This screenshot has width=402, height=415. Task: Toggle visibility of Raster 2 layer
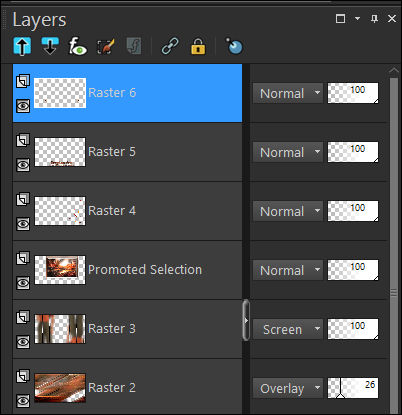pos(23,401)
